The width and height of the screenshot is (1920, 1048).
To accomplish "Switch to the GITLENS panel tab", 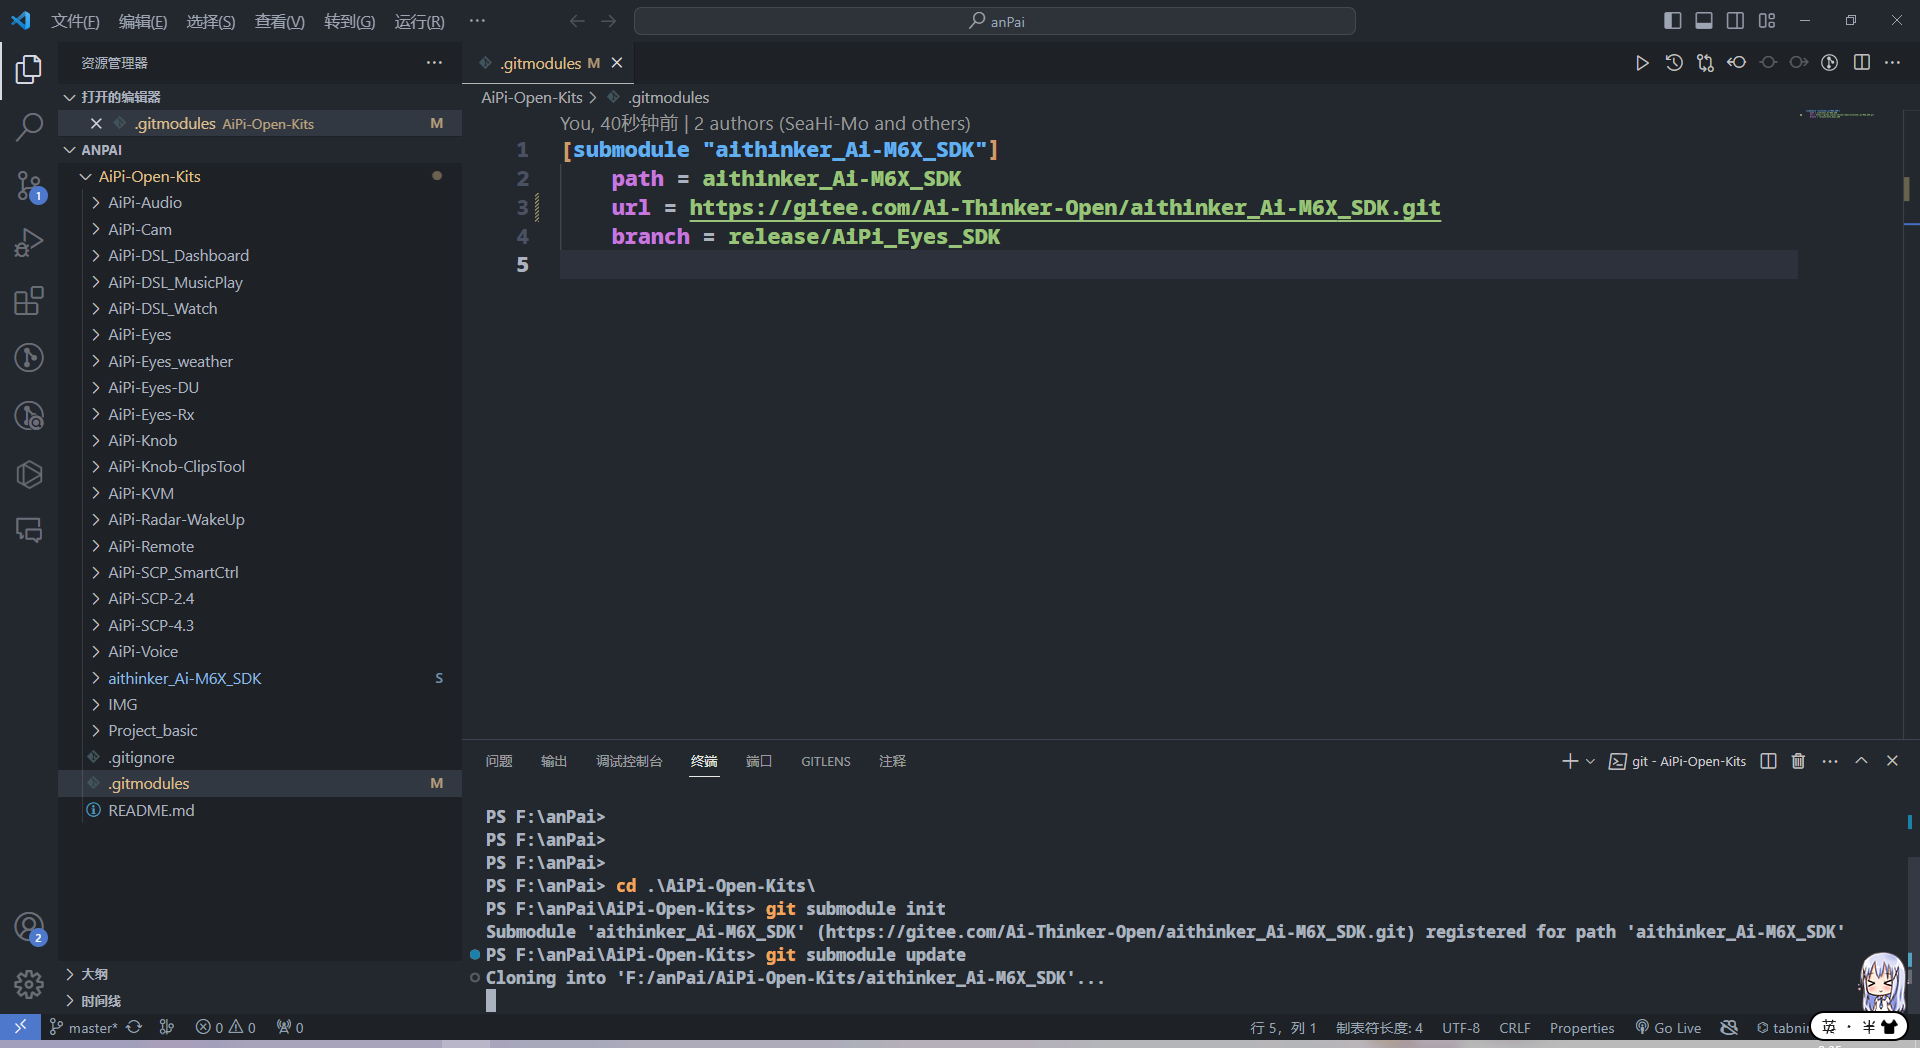I will 825,761.
